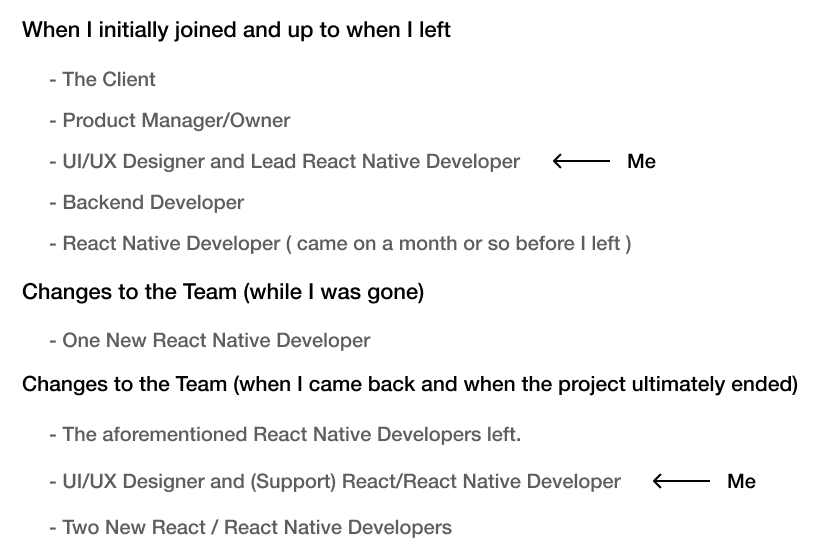
Task: Select "One New React Native Developer" item
Action: (x=216, y=340)
